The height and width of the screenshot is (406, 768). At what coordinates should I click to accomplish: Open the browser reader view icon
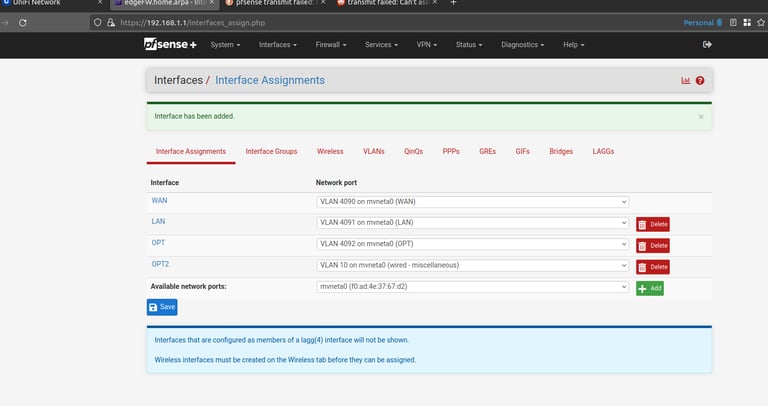[733, 23]
